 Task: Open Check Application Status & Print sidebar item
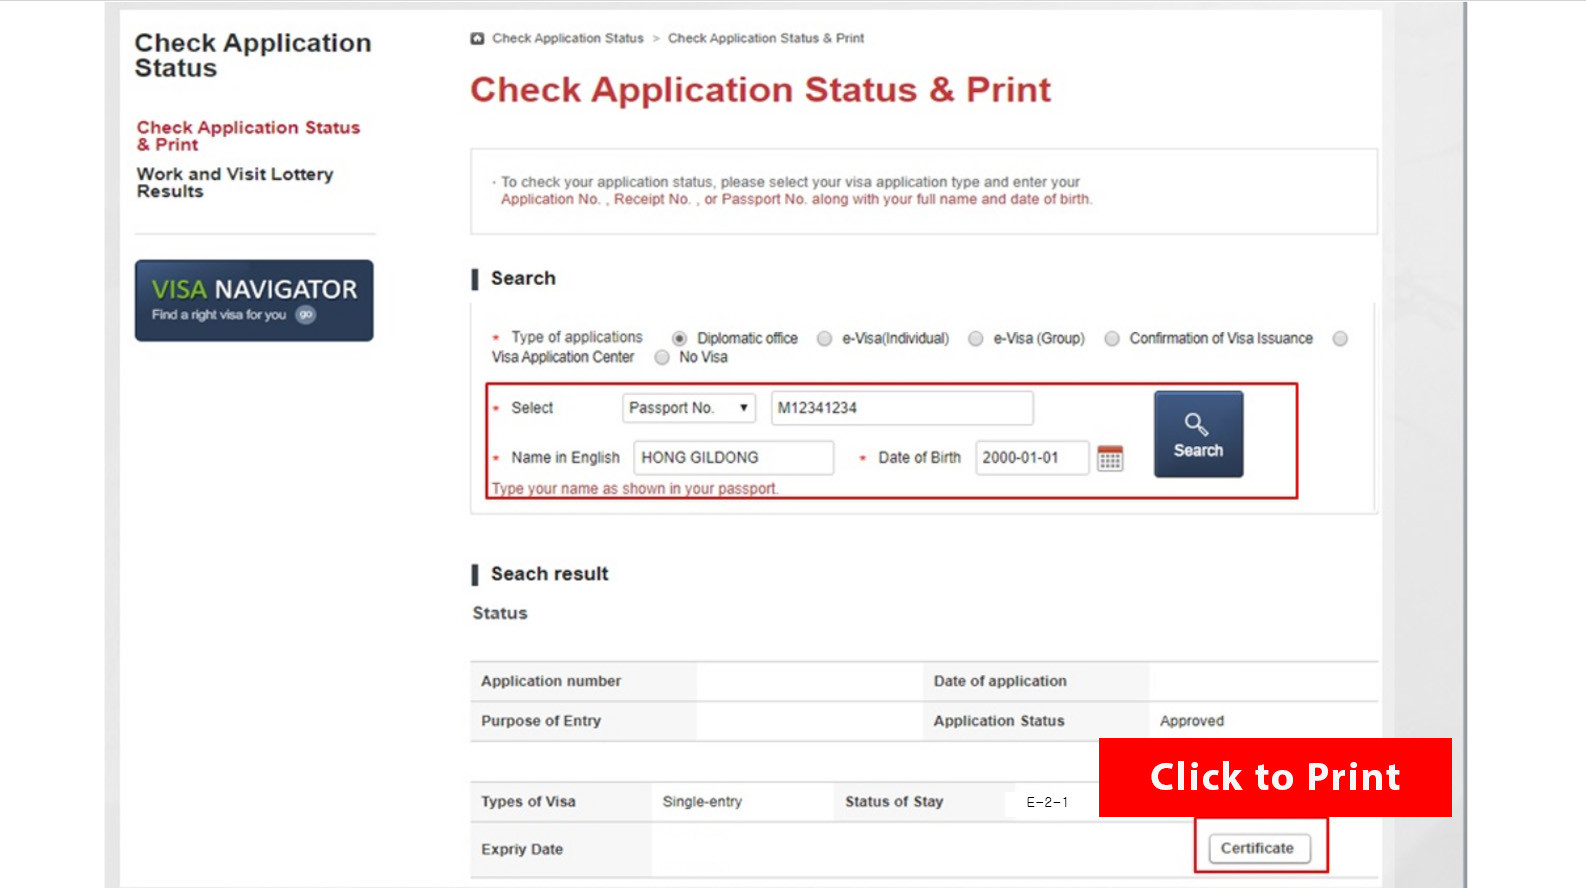pyautogui.click(x=248, y=136)
